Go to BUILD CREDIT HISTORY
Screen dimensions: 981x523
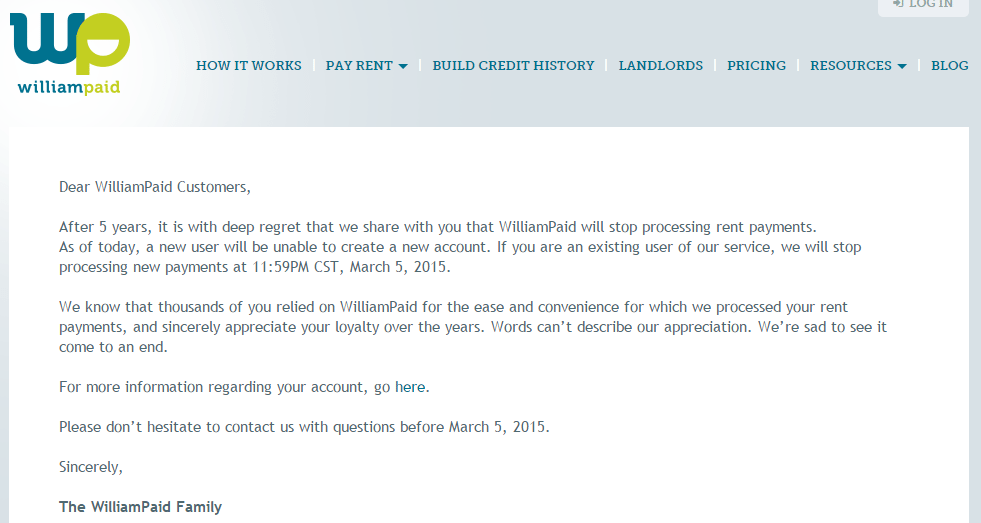[x=513, y=66]
